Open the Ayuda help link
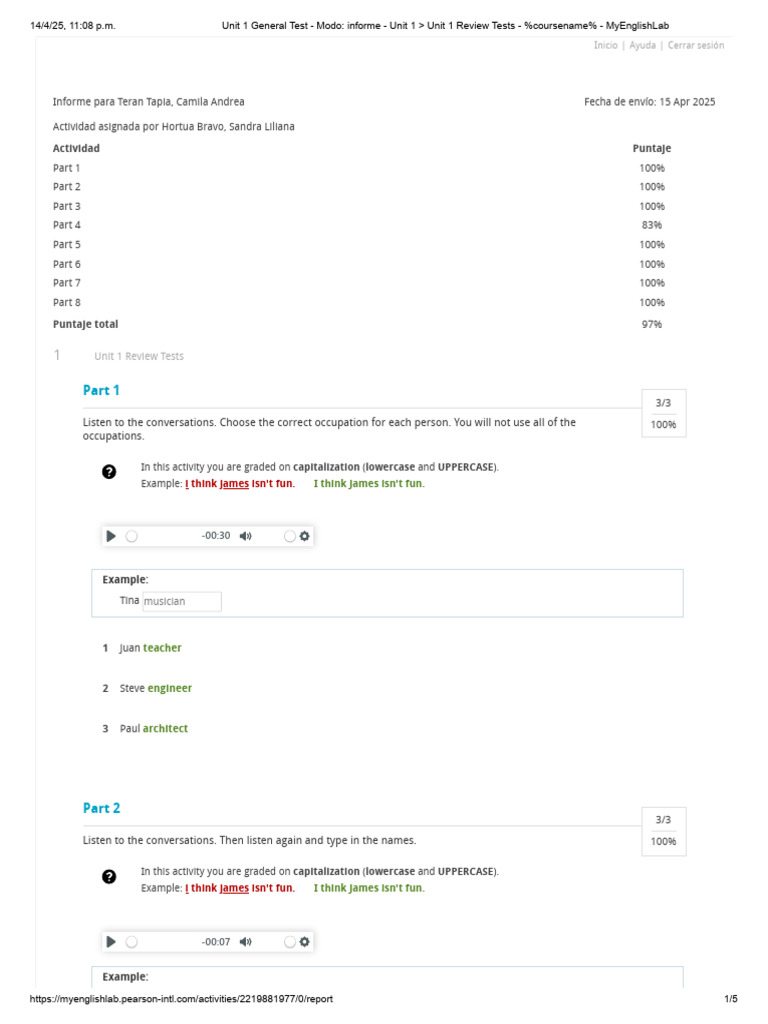The width and height of the screenshot is (768, 1024). tap(642, 46)
